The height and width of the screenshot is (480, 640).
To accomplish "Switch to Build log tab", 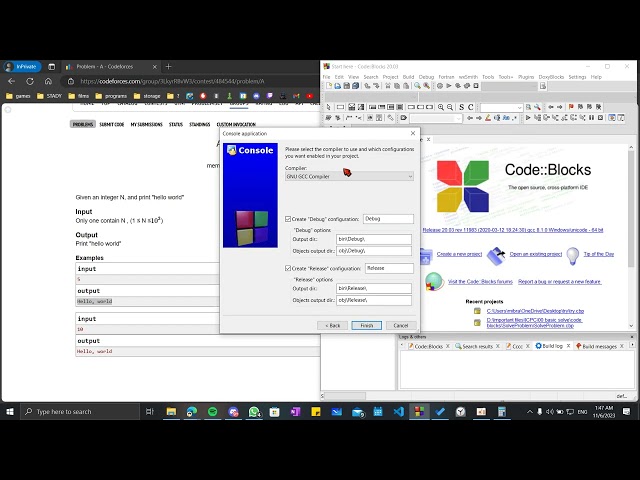I will 553,346.
